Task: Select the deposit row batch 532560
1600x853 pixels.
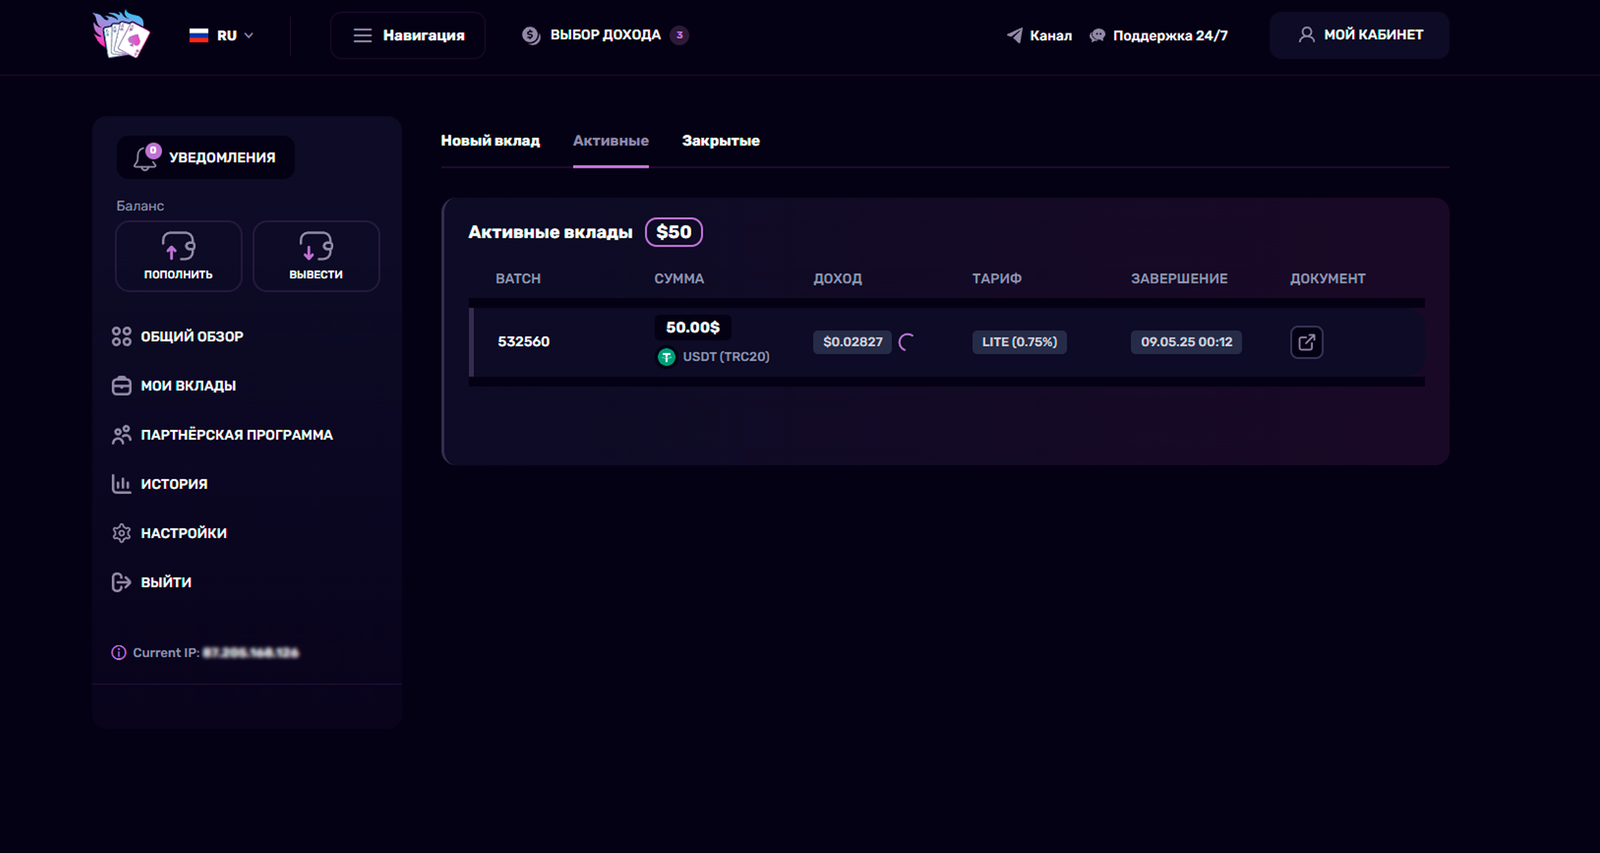Action: coord(524,342)
